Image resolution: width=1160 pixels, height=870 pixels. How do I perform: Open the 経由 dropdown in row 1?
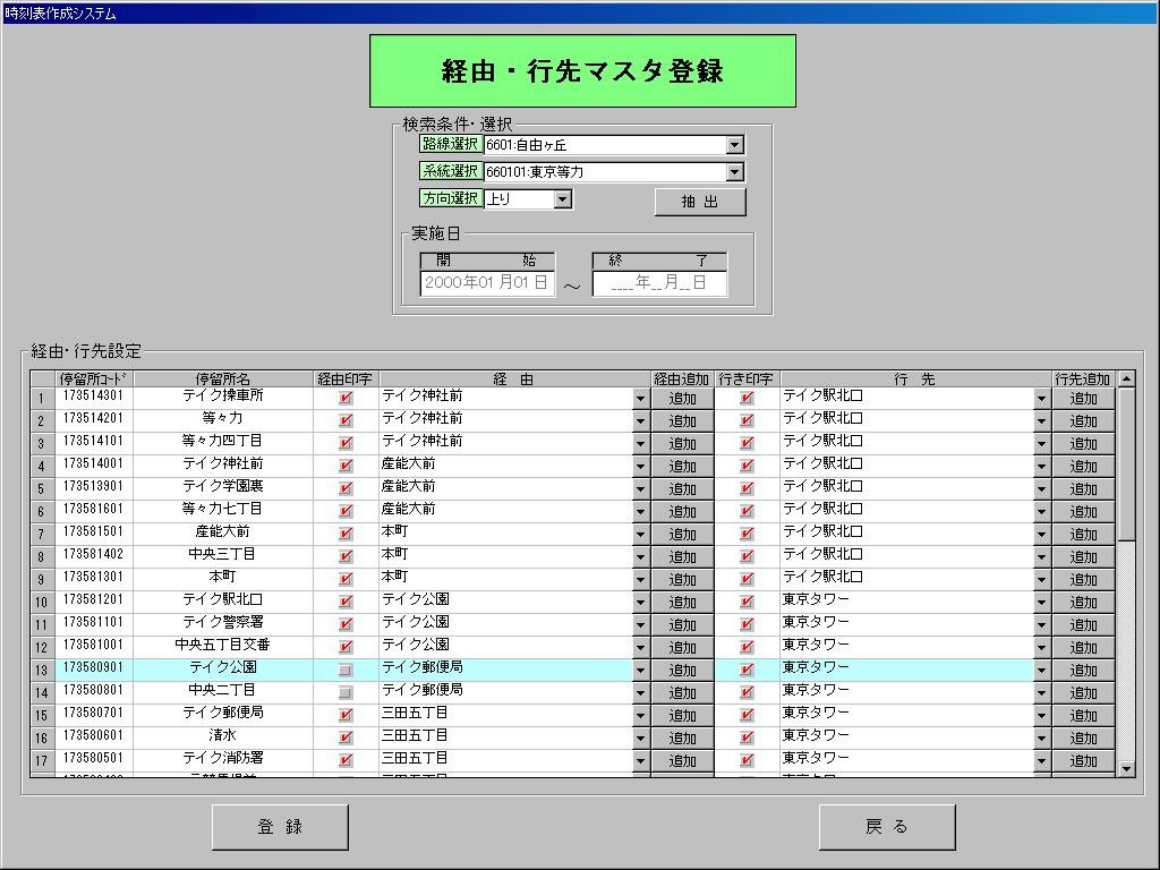click(x=641, y=399)
